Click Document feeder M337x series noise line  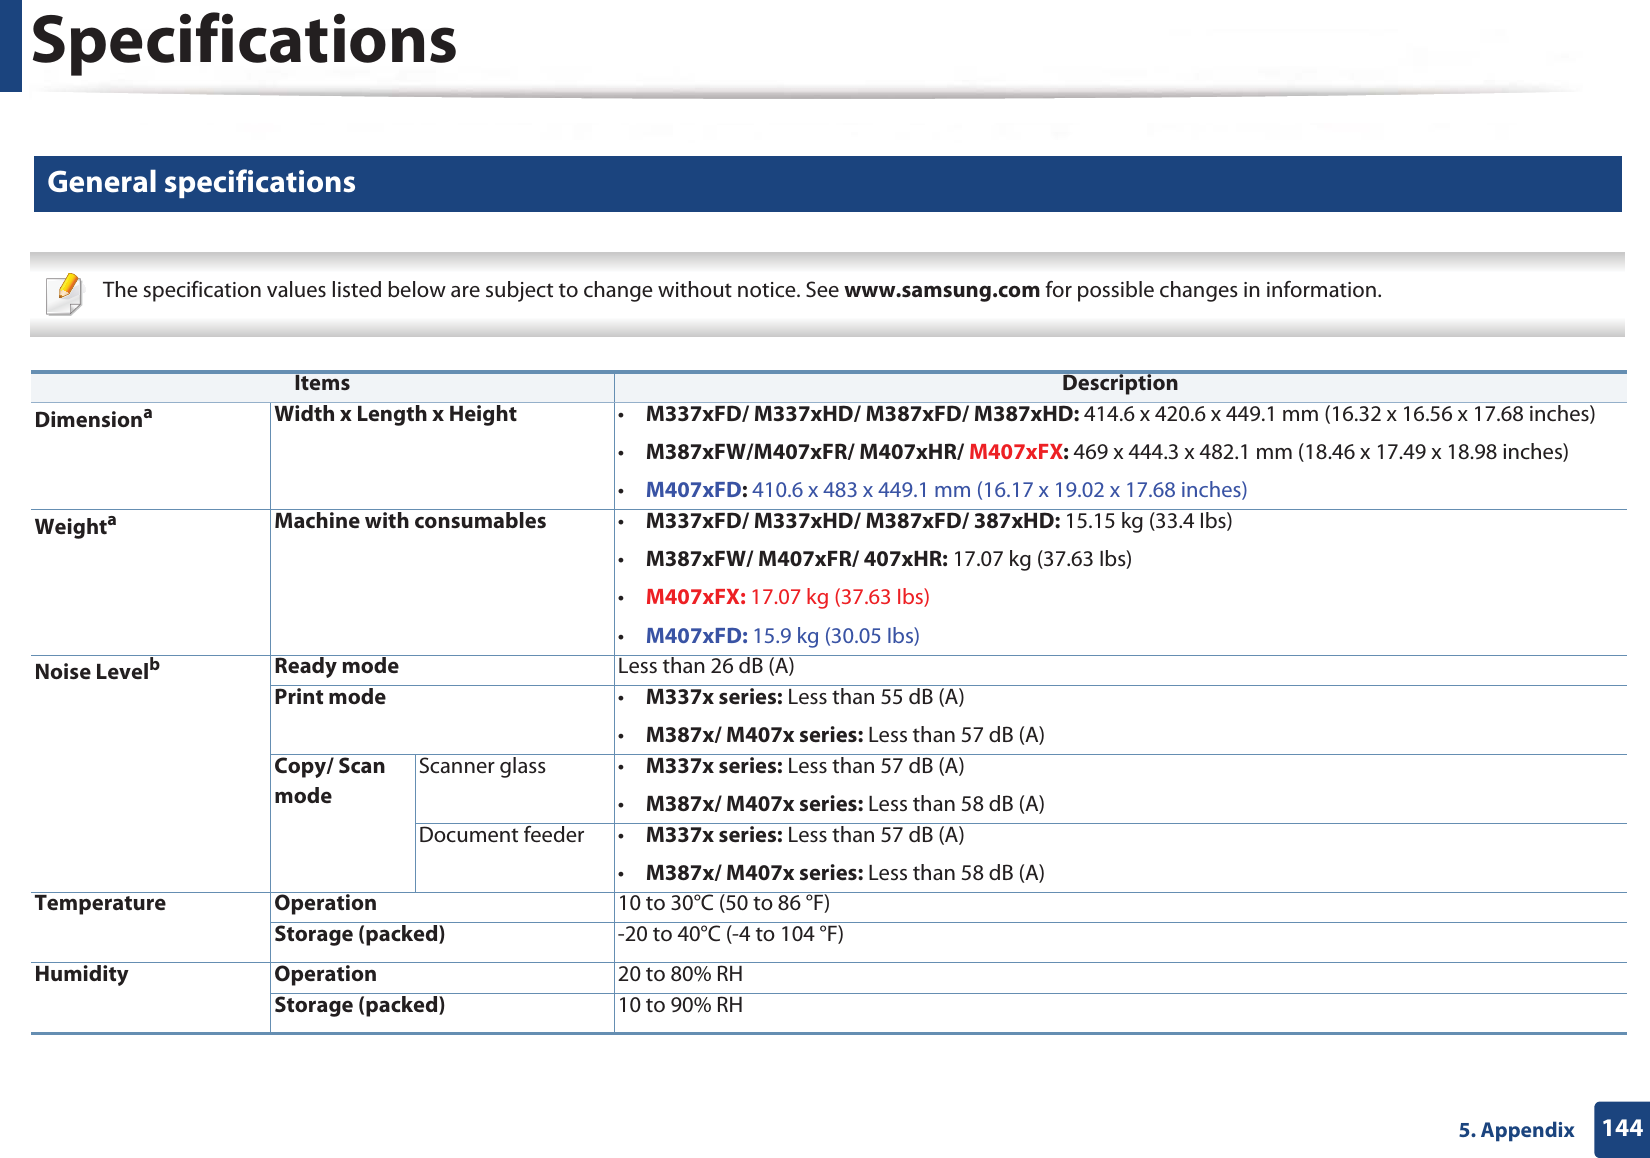click(805, 836)
